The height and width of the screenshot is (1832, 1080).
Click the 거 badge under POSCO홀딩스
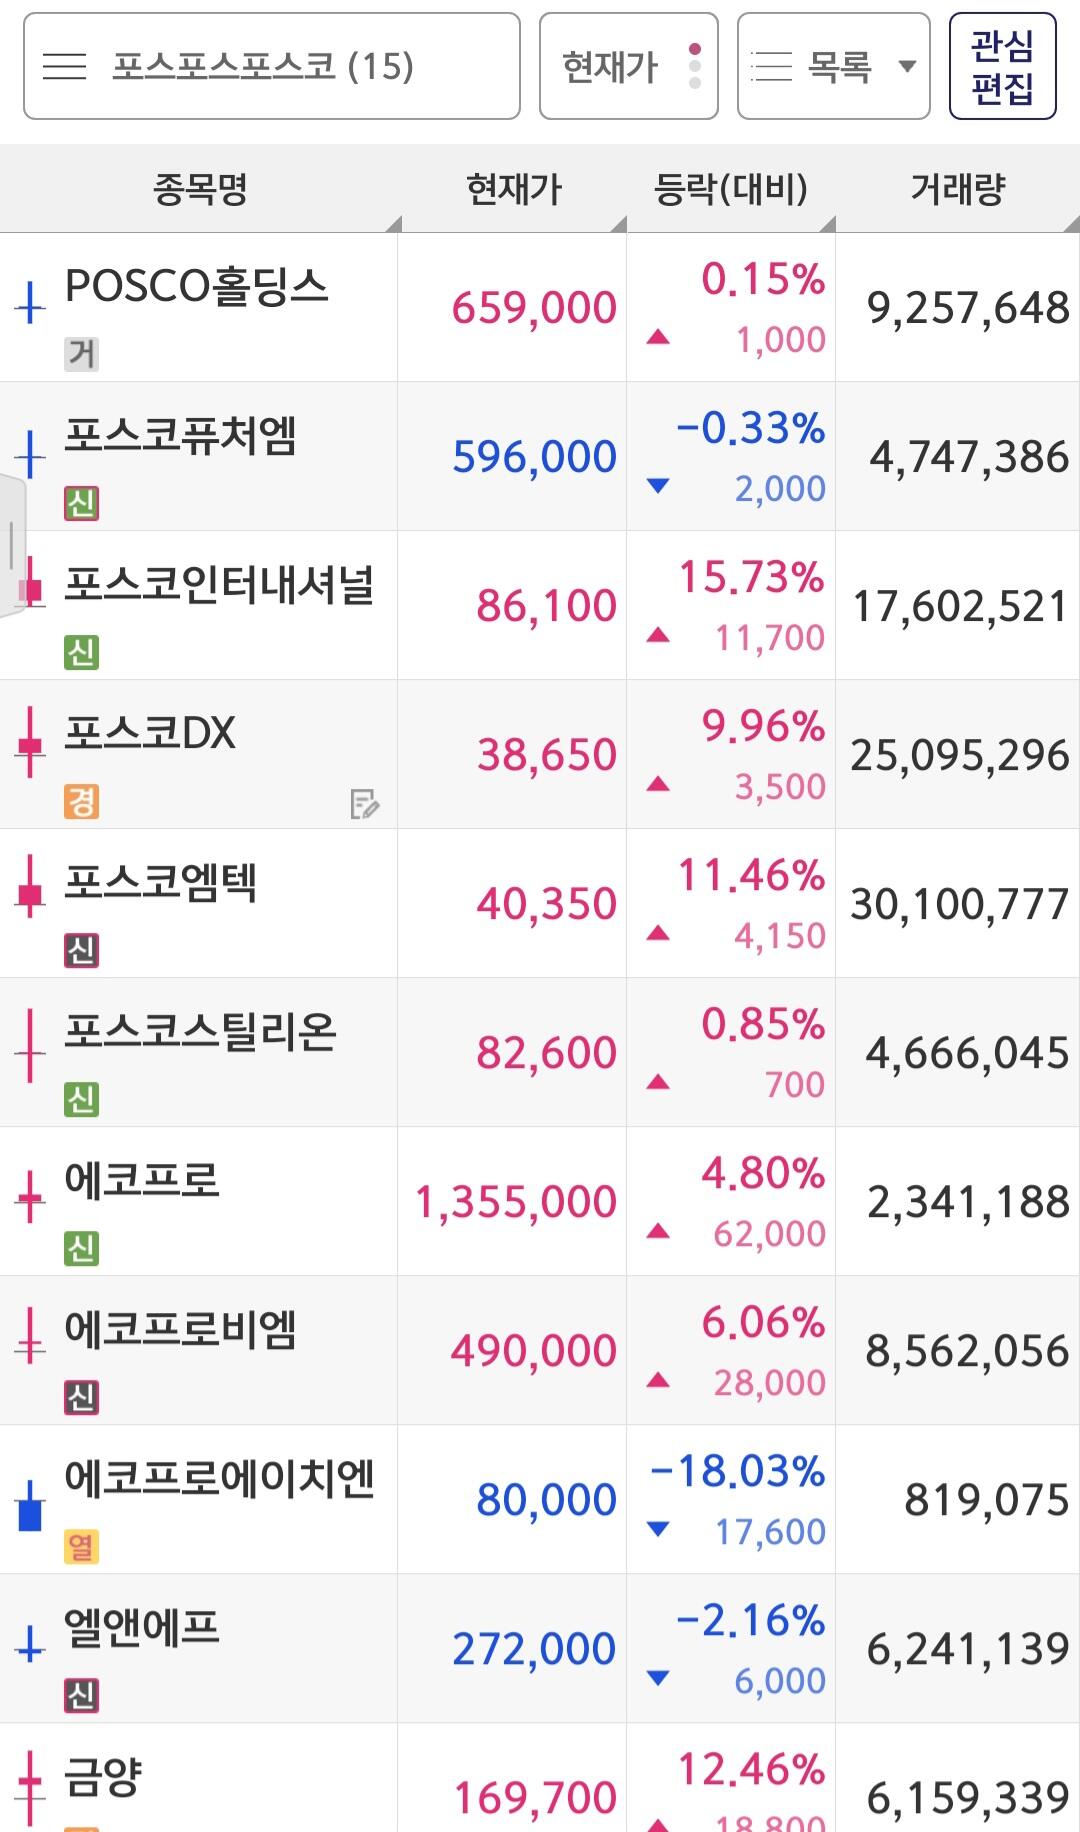tap(81, 354)
